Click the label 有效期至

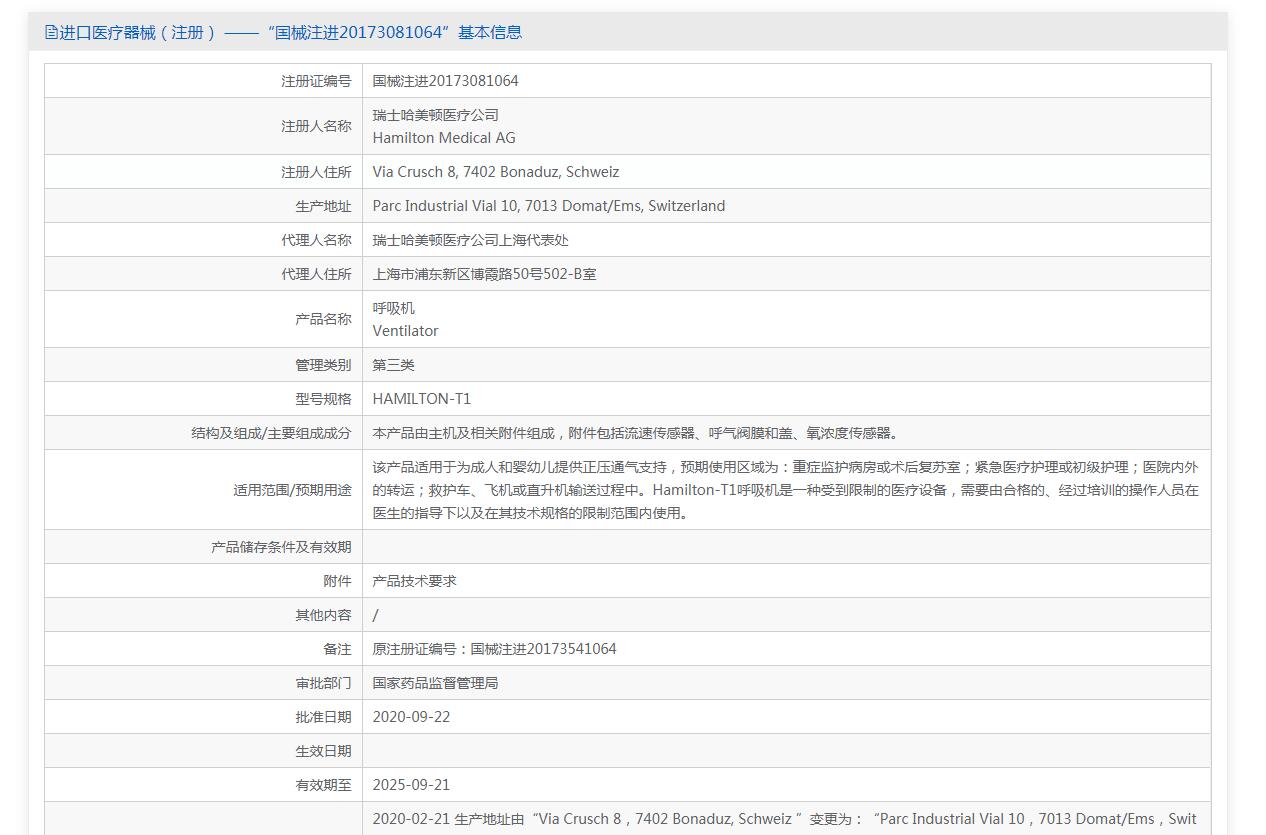click(x=323, y=785)
